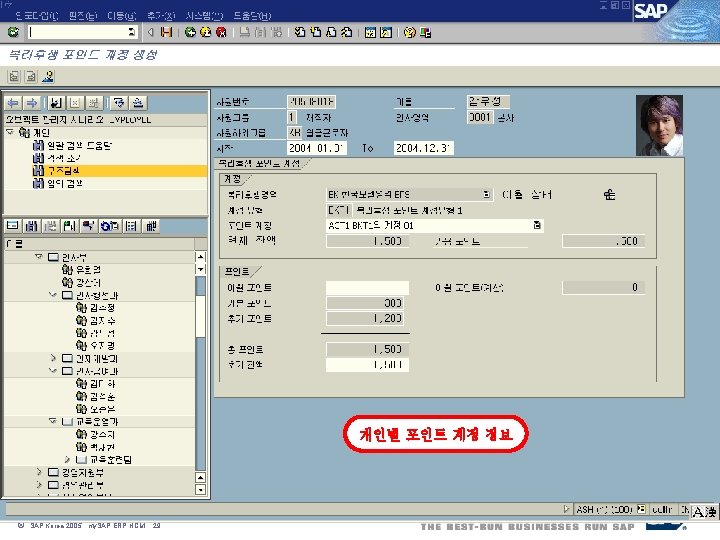720x540 pixels.
Task: Click the 이월 포인트 input field
Action: 367,287
